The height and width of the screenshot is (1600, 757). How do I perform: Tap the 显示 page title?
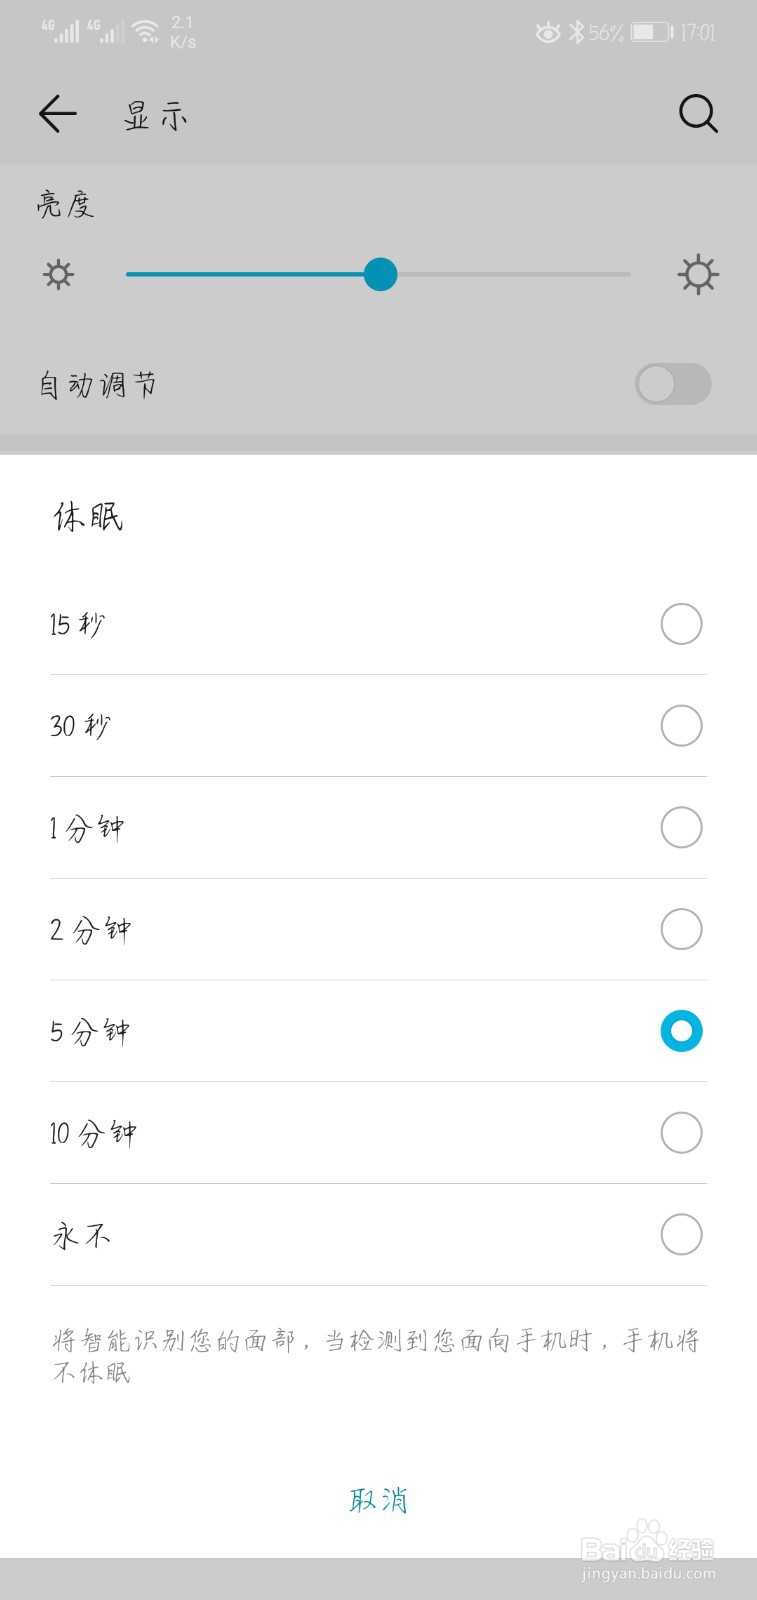[x=155, y=115]
